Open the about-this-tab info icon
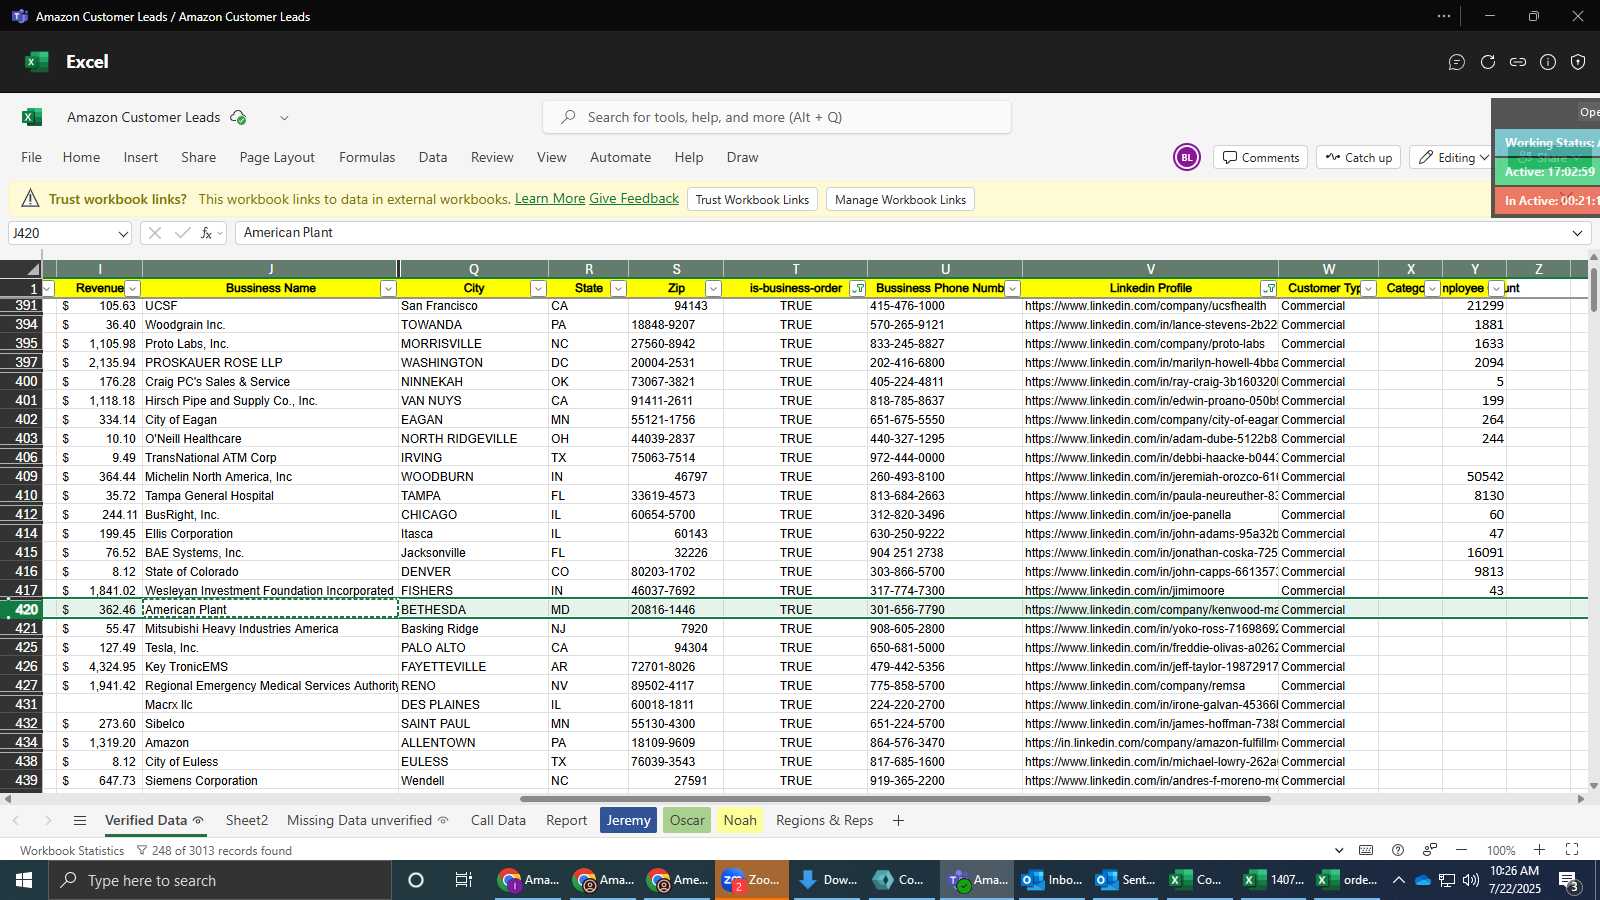 pos(1548,62)
